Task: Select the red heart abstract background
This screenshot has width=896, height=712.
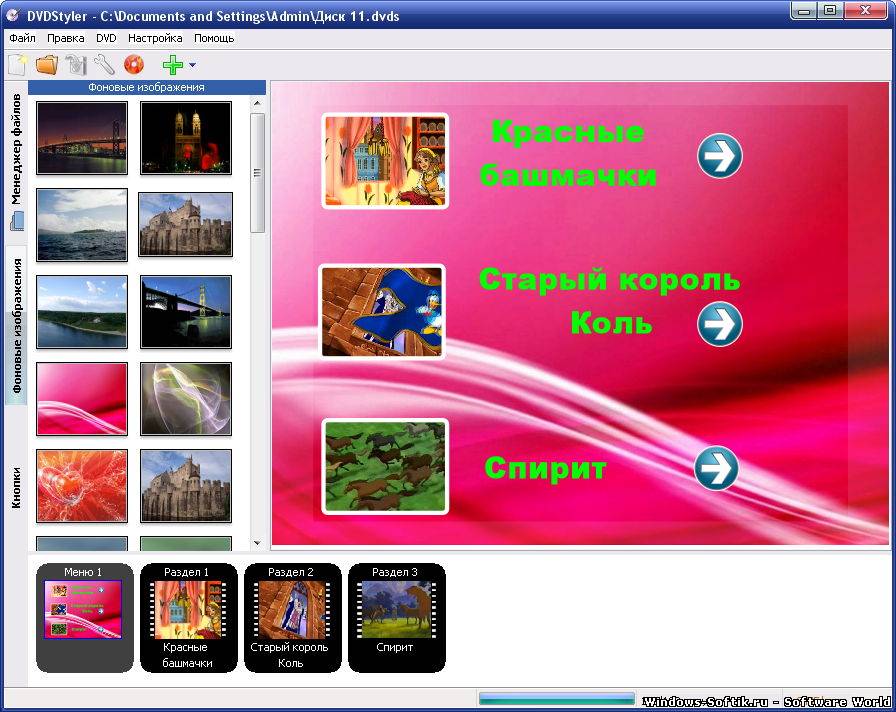Action: [82, 486]
